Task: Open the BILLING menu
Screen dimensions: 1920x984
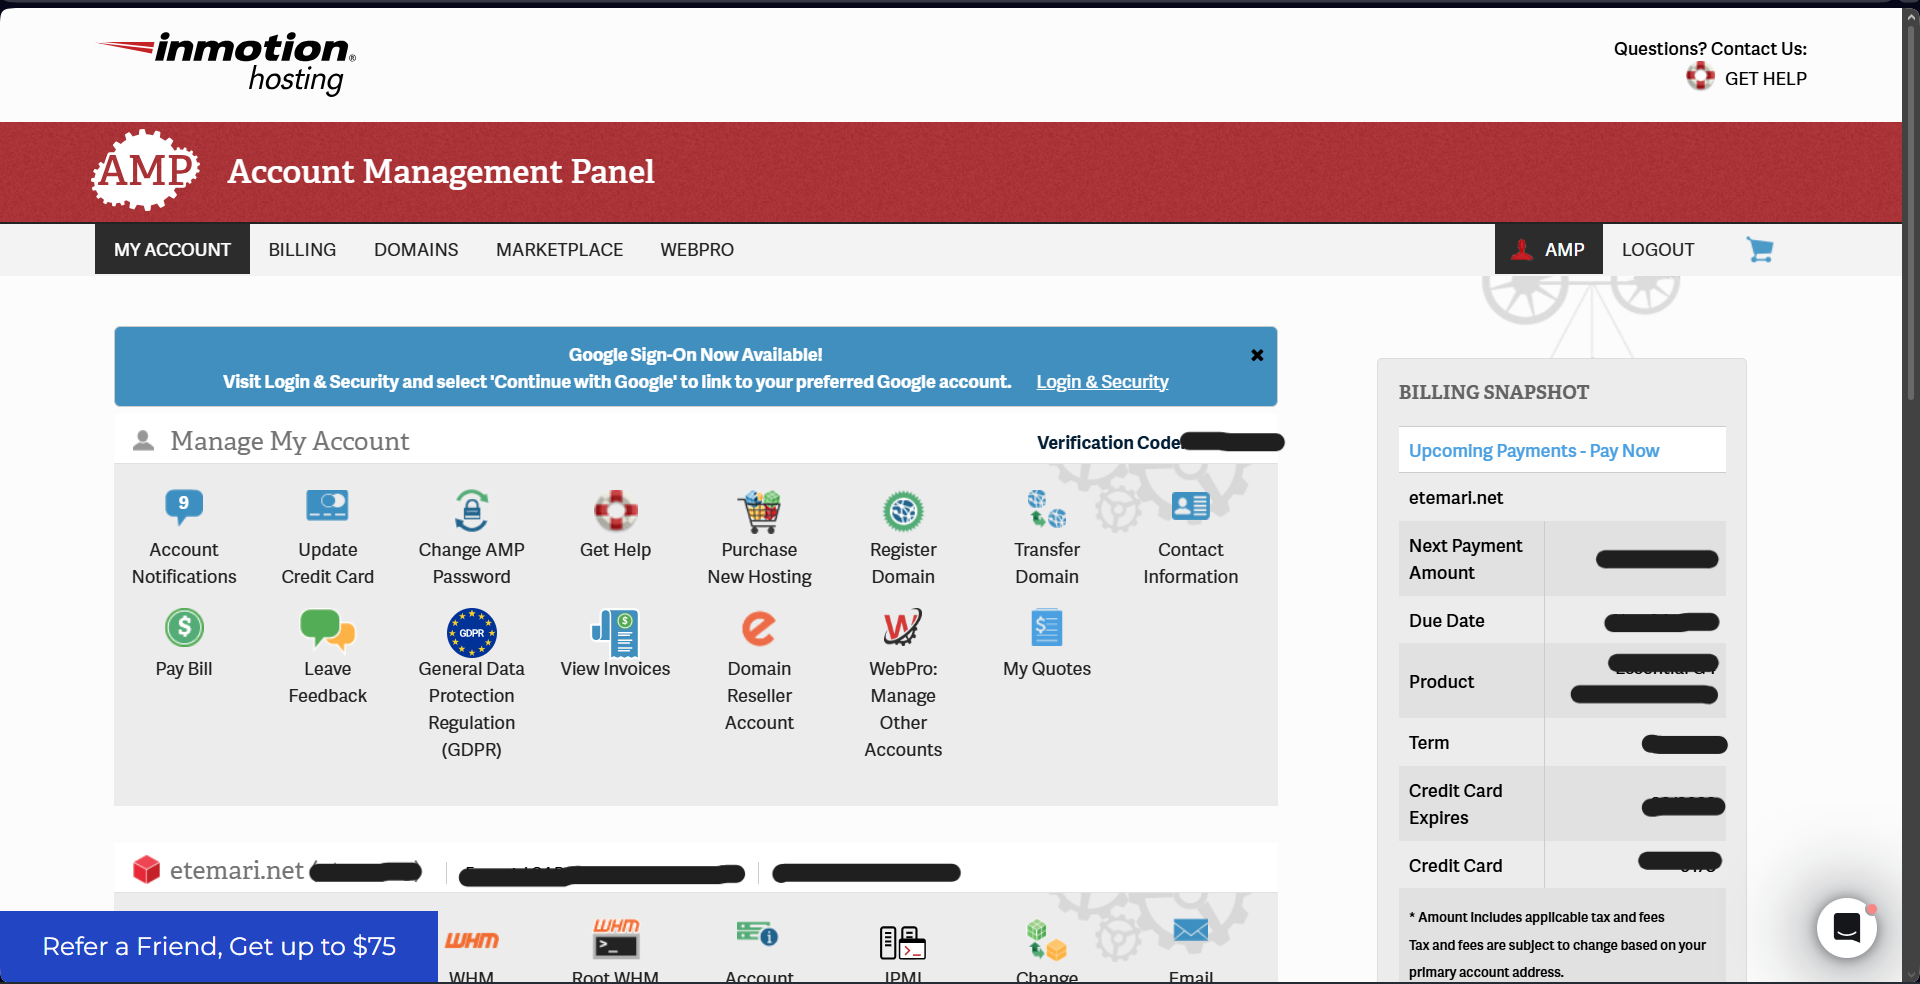Action: tap(302, 249)
